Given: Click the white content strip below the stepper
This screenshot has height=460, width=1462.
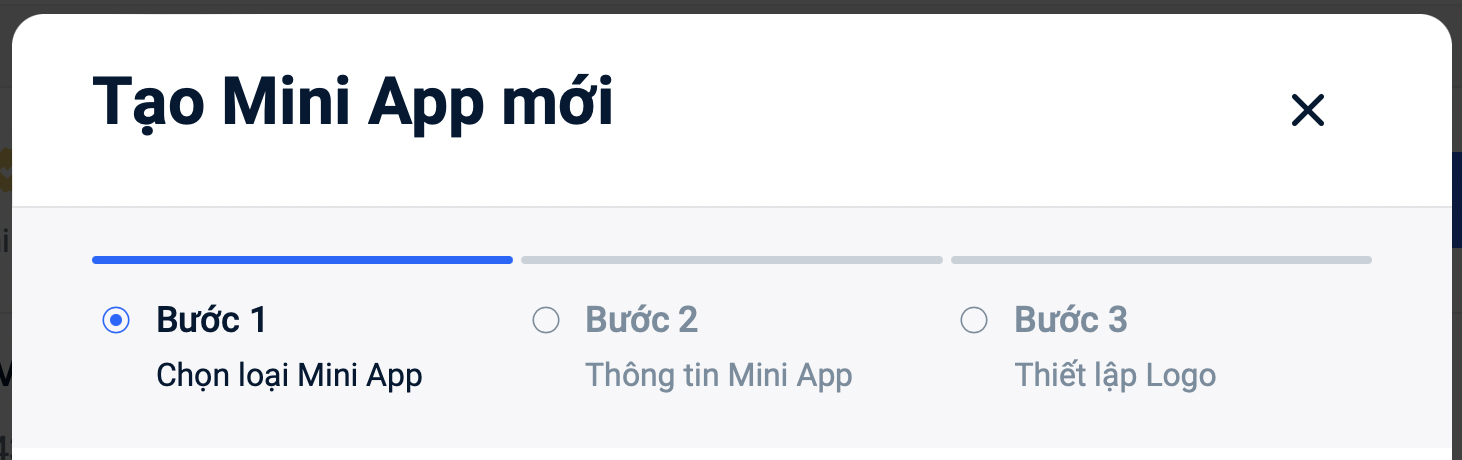Looking at the screenshot, I should (x=730, y=454).
